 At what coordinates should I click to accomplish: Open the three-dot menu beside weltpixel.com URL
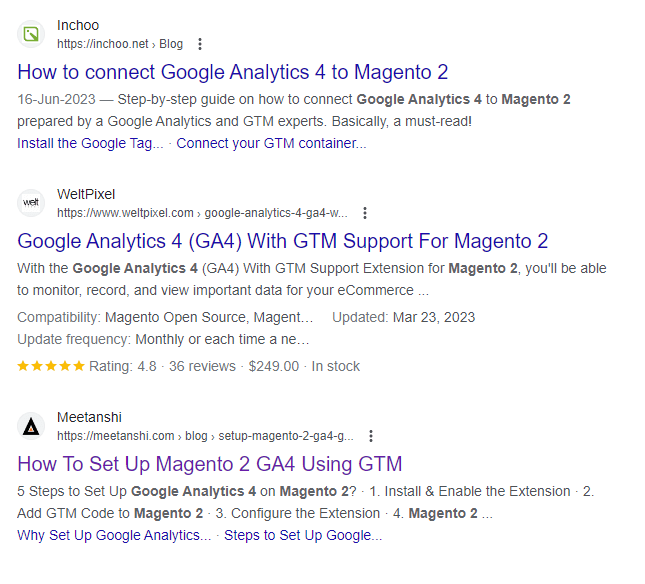pos(365,213)
